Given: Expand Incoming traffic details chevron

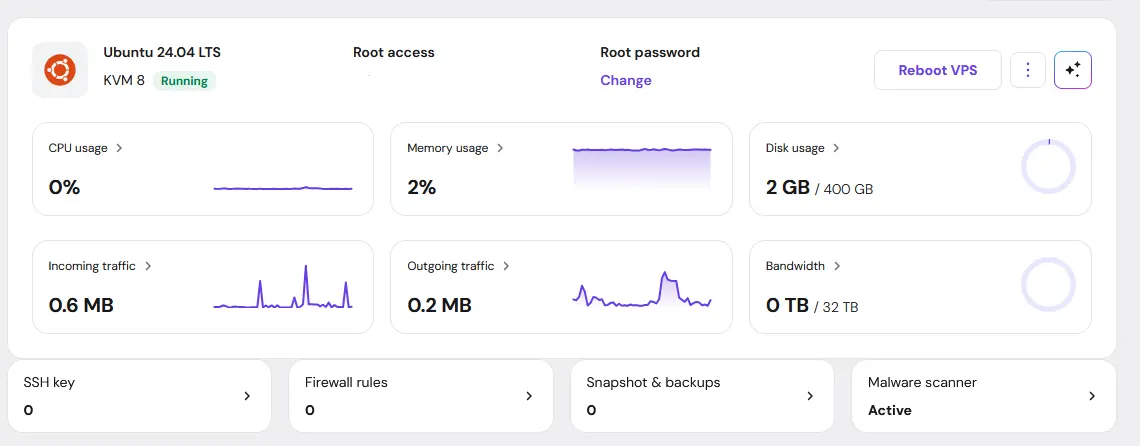Looking at the screenshot, I should 148,266.
